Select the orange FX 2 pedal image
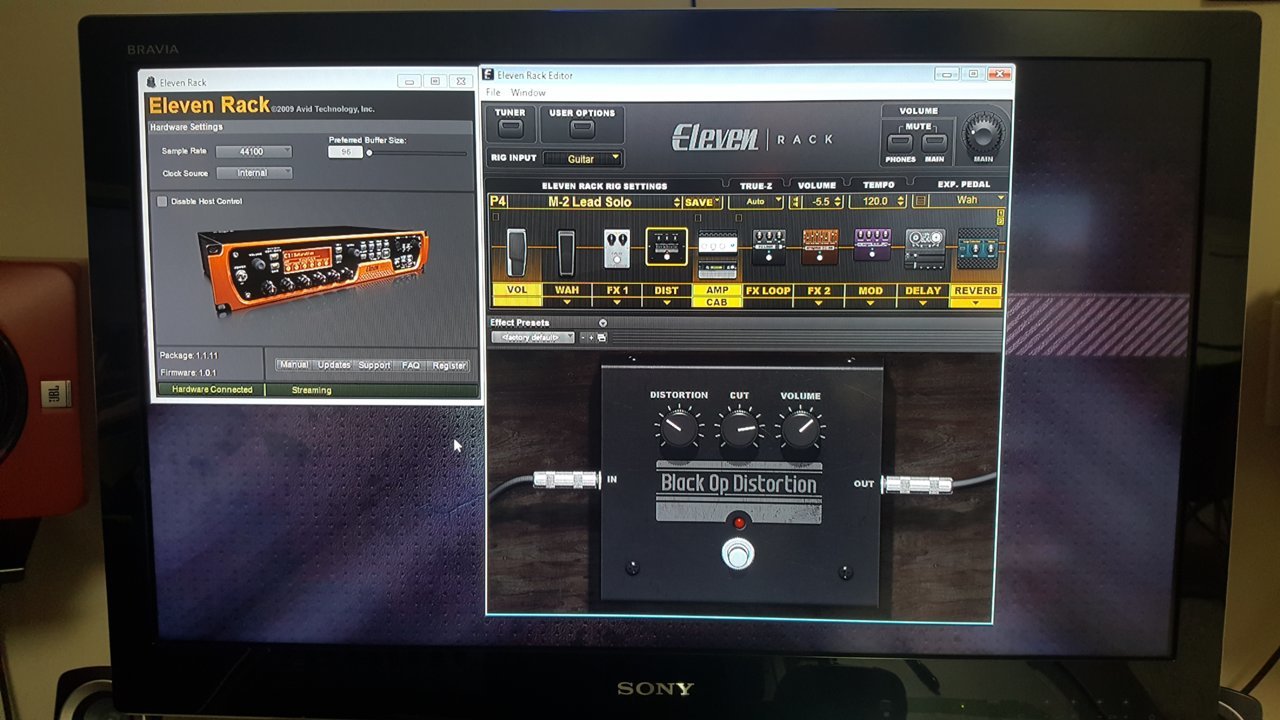The image size is (1280, 720). tap(820, 247)
